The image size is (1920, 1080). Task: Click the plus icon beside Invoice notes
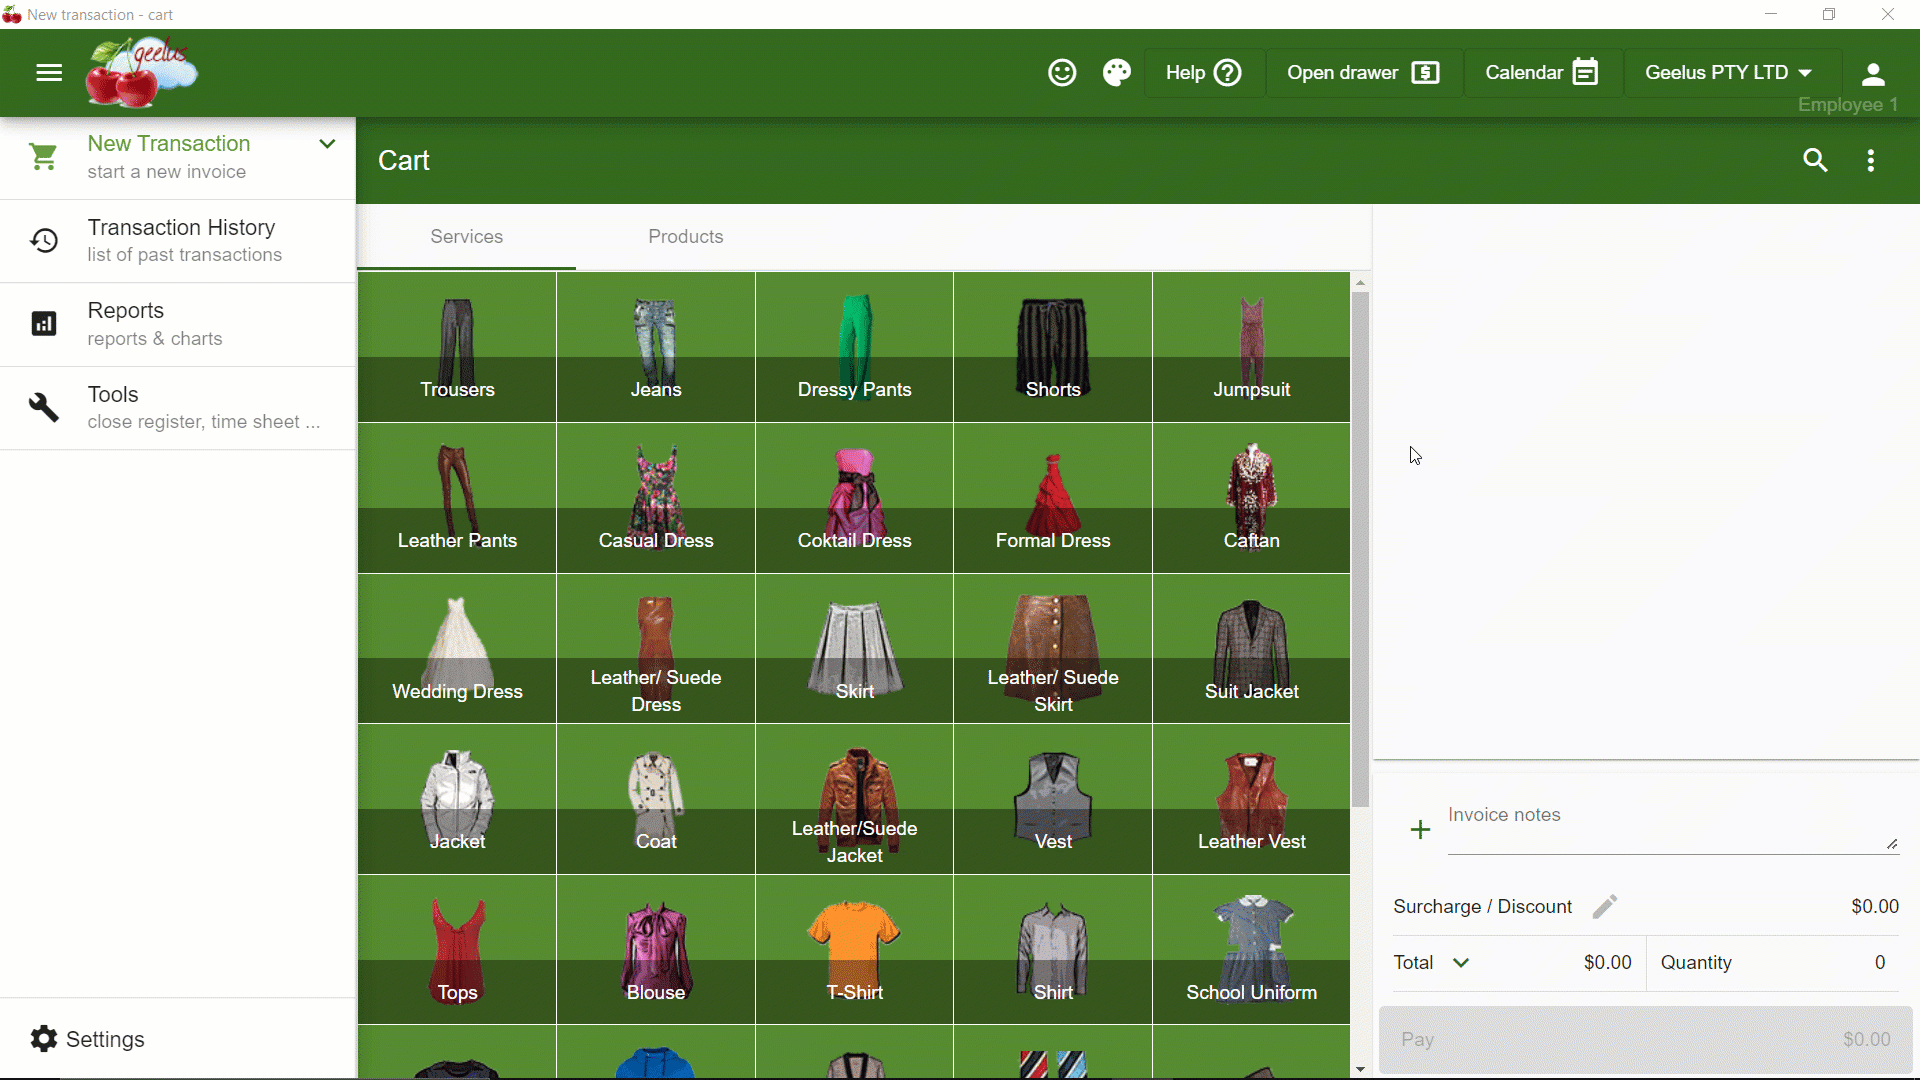[1420, 829]
